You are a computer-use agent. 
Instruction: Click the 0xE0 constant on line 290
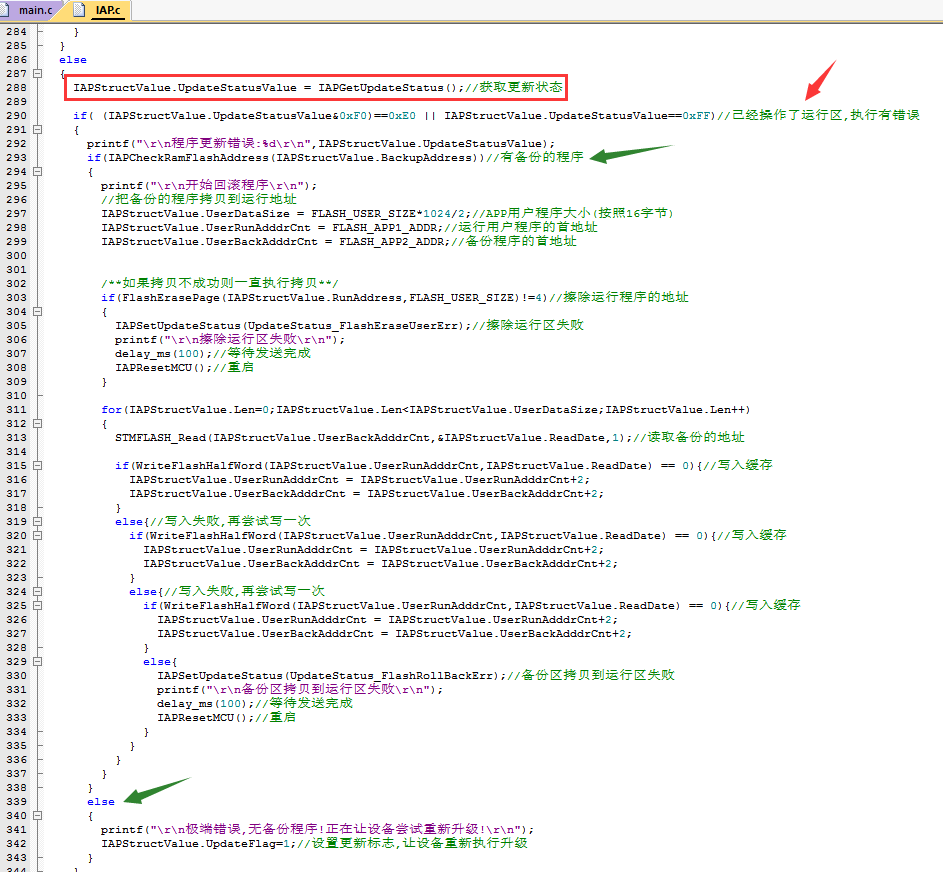click(x=402, y=116)
